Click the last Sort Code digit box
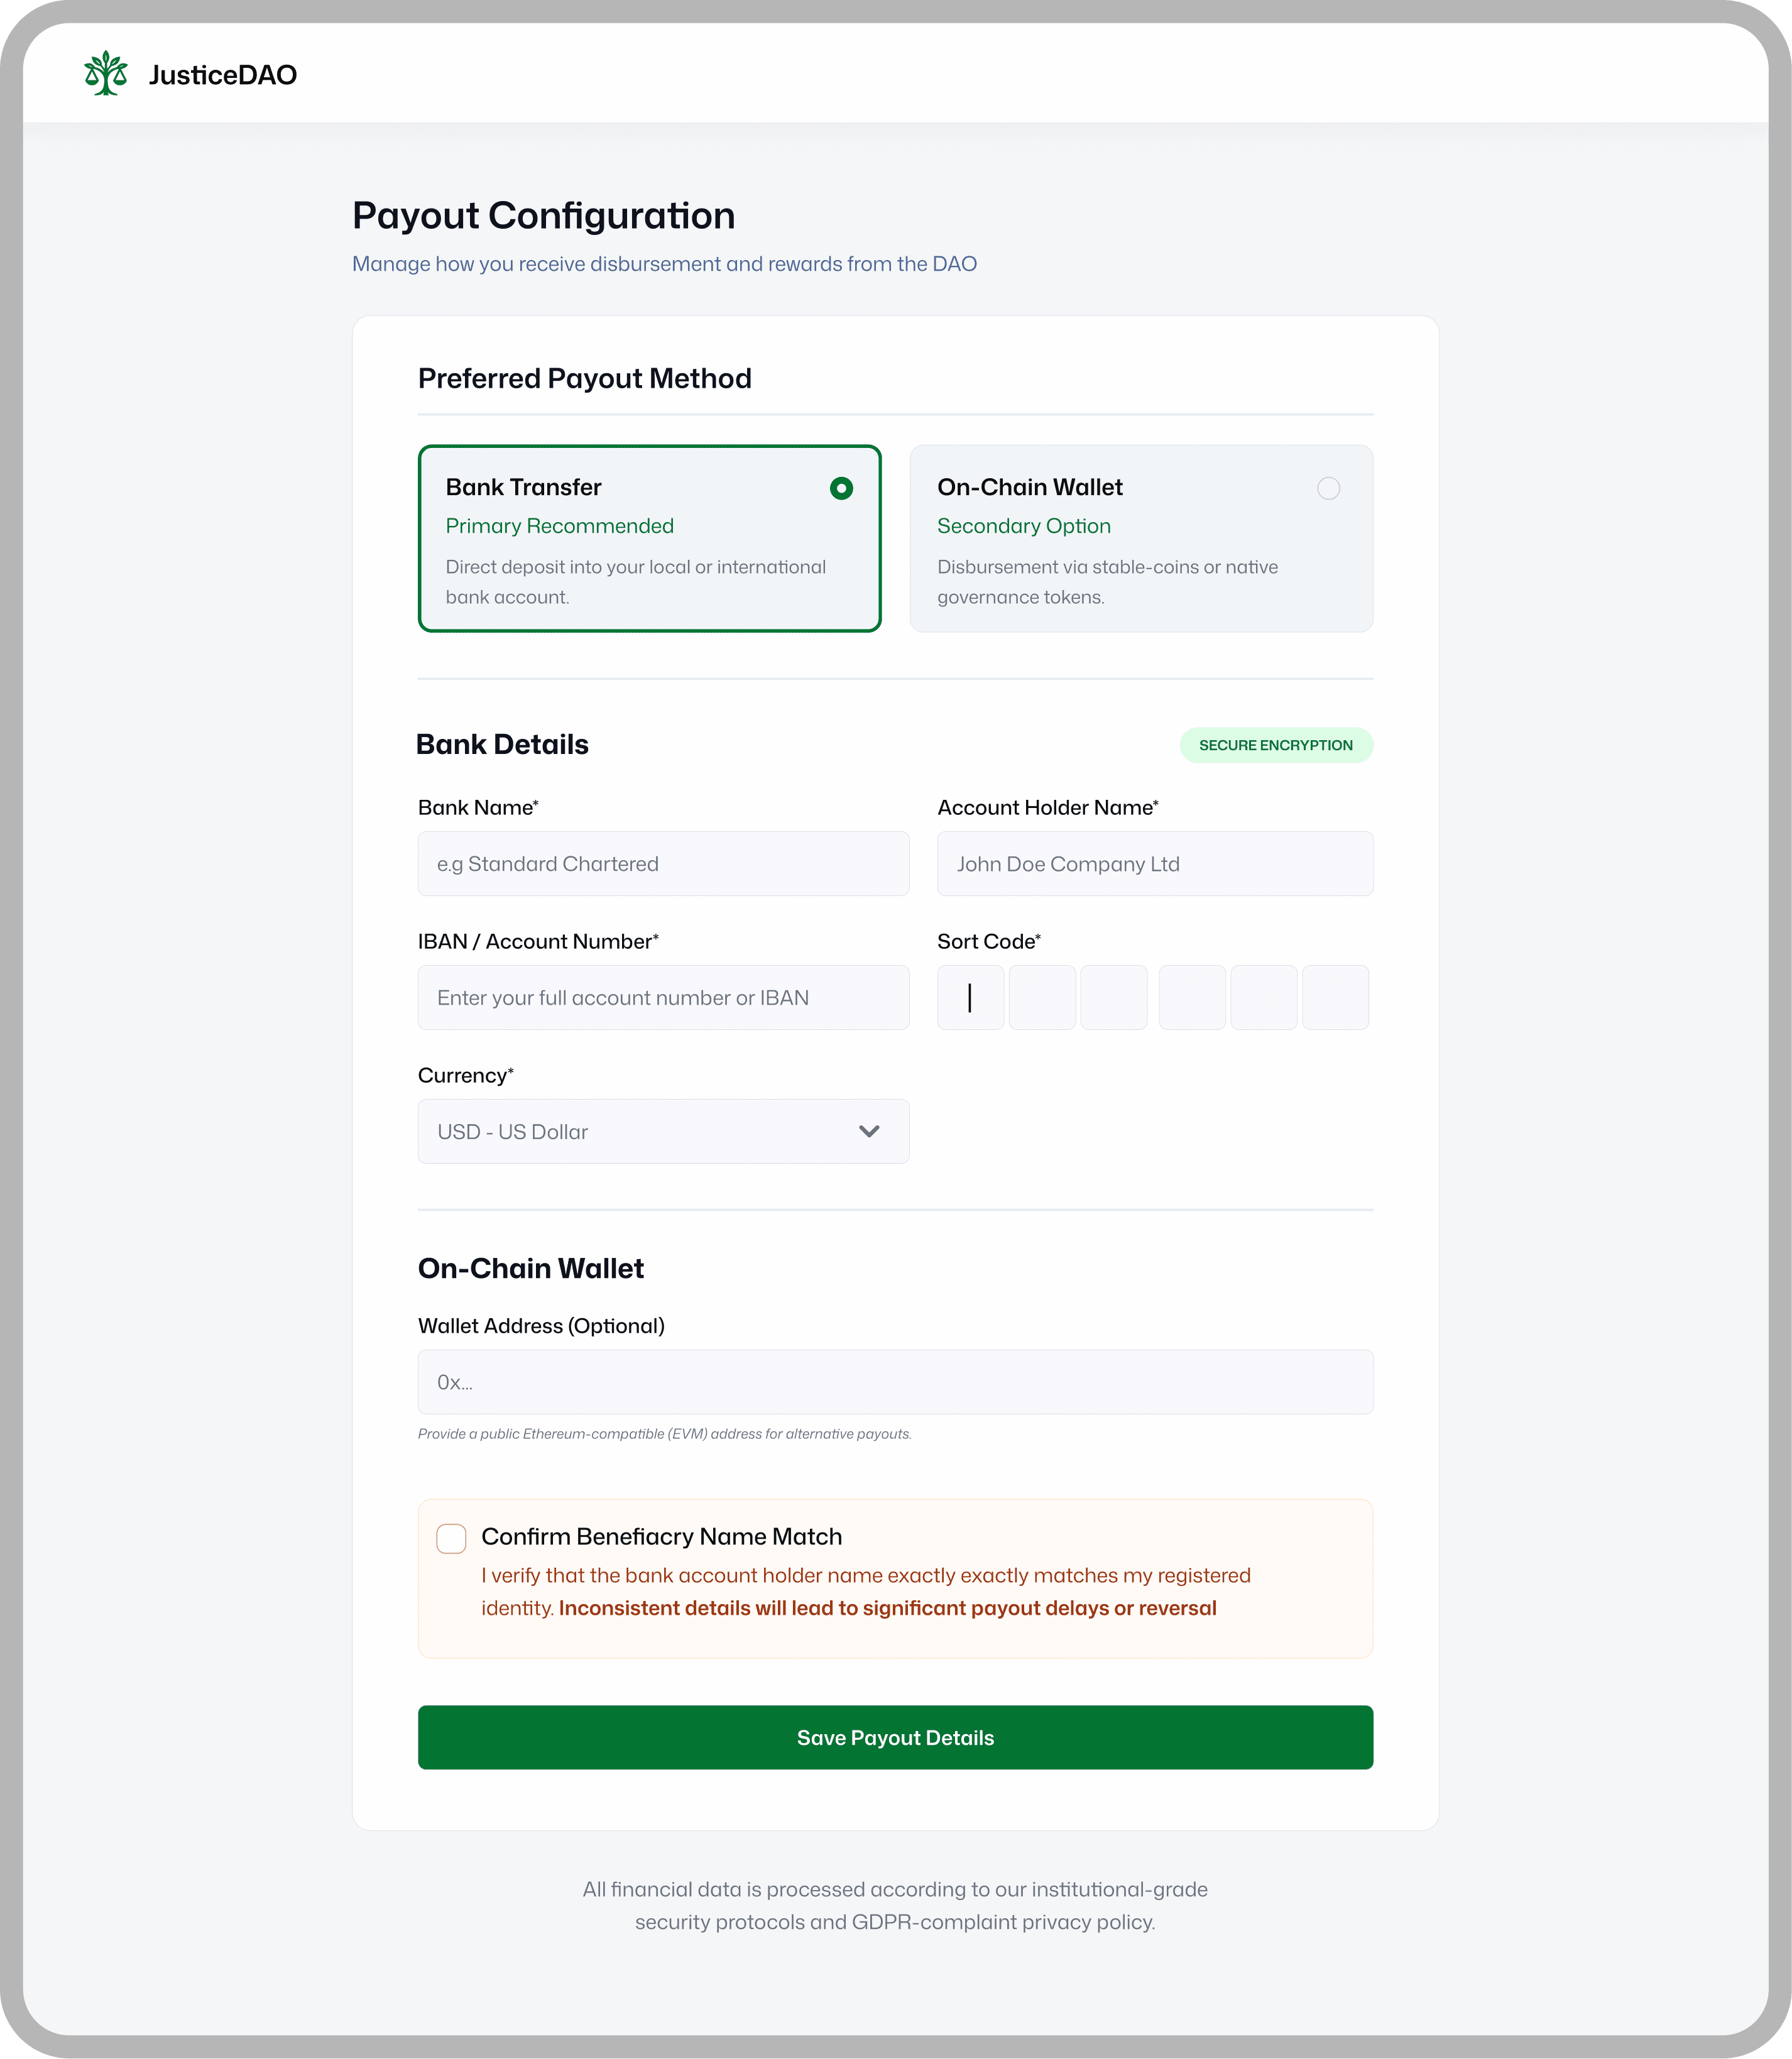Viewport: 1792px width, 2059px height. tap(1335, 997)
